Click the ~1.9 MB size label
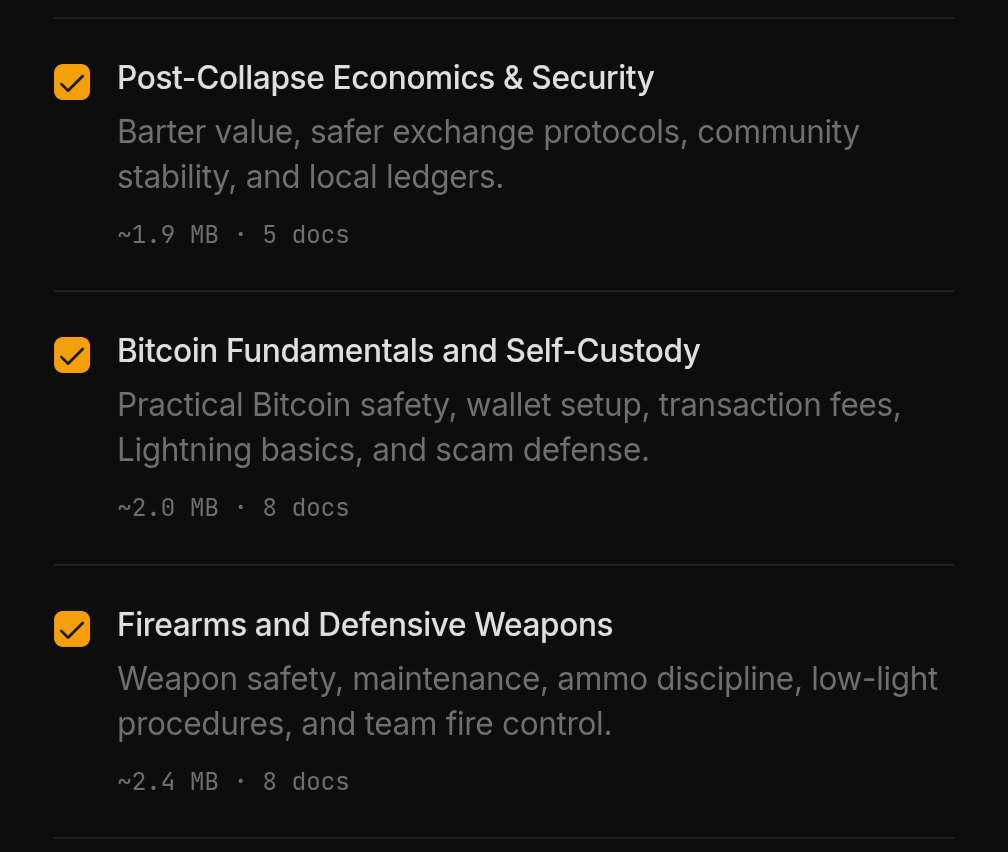 tap(168, 235)
